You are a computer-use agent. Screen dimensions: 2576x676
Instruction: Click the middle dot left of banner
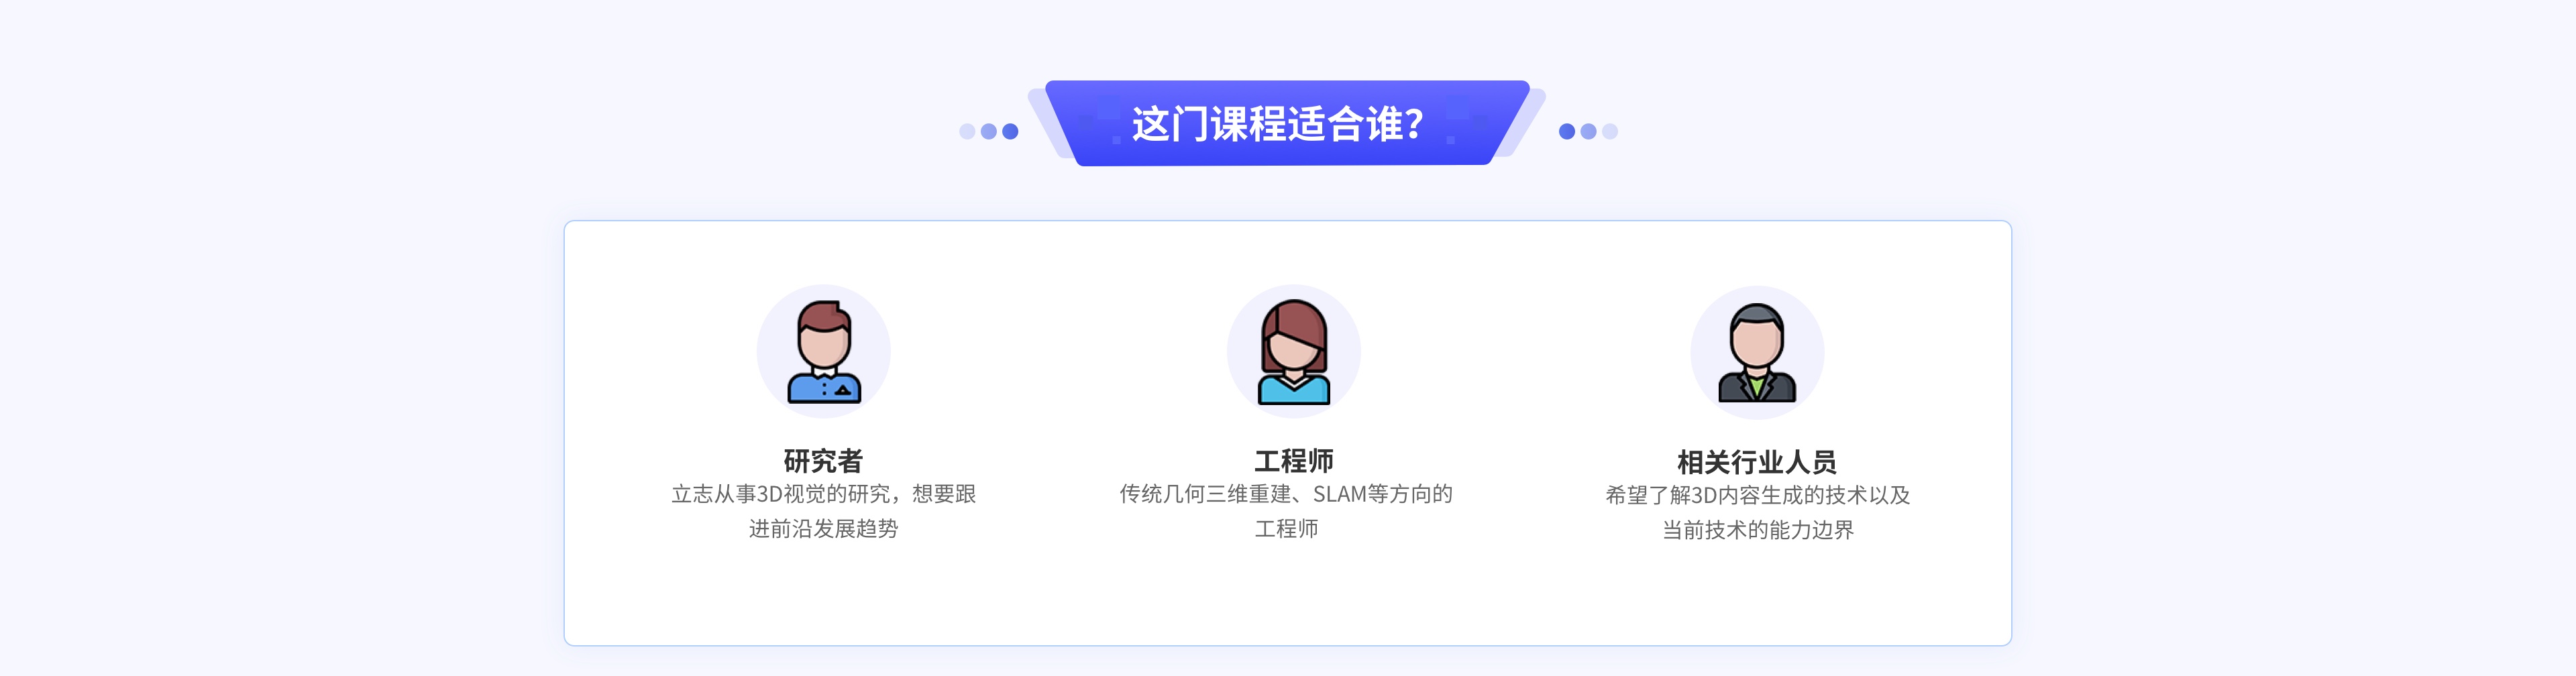tap(989, 131)
